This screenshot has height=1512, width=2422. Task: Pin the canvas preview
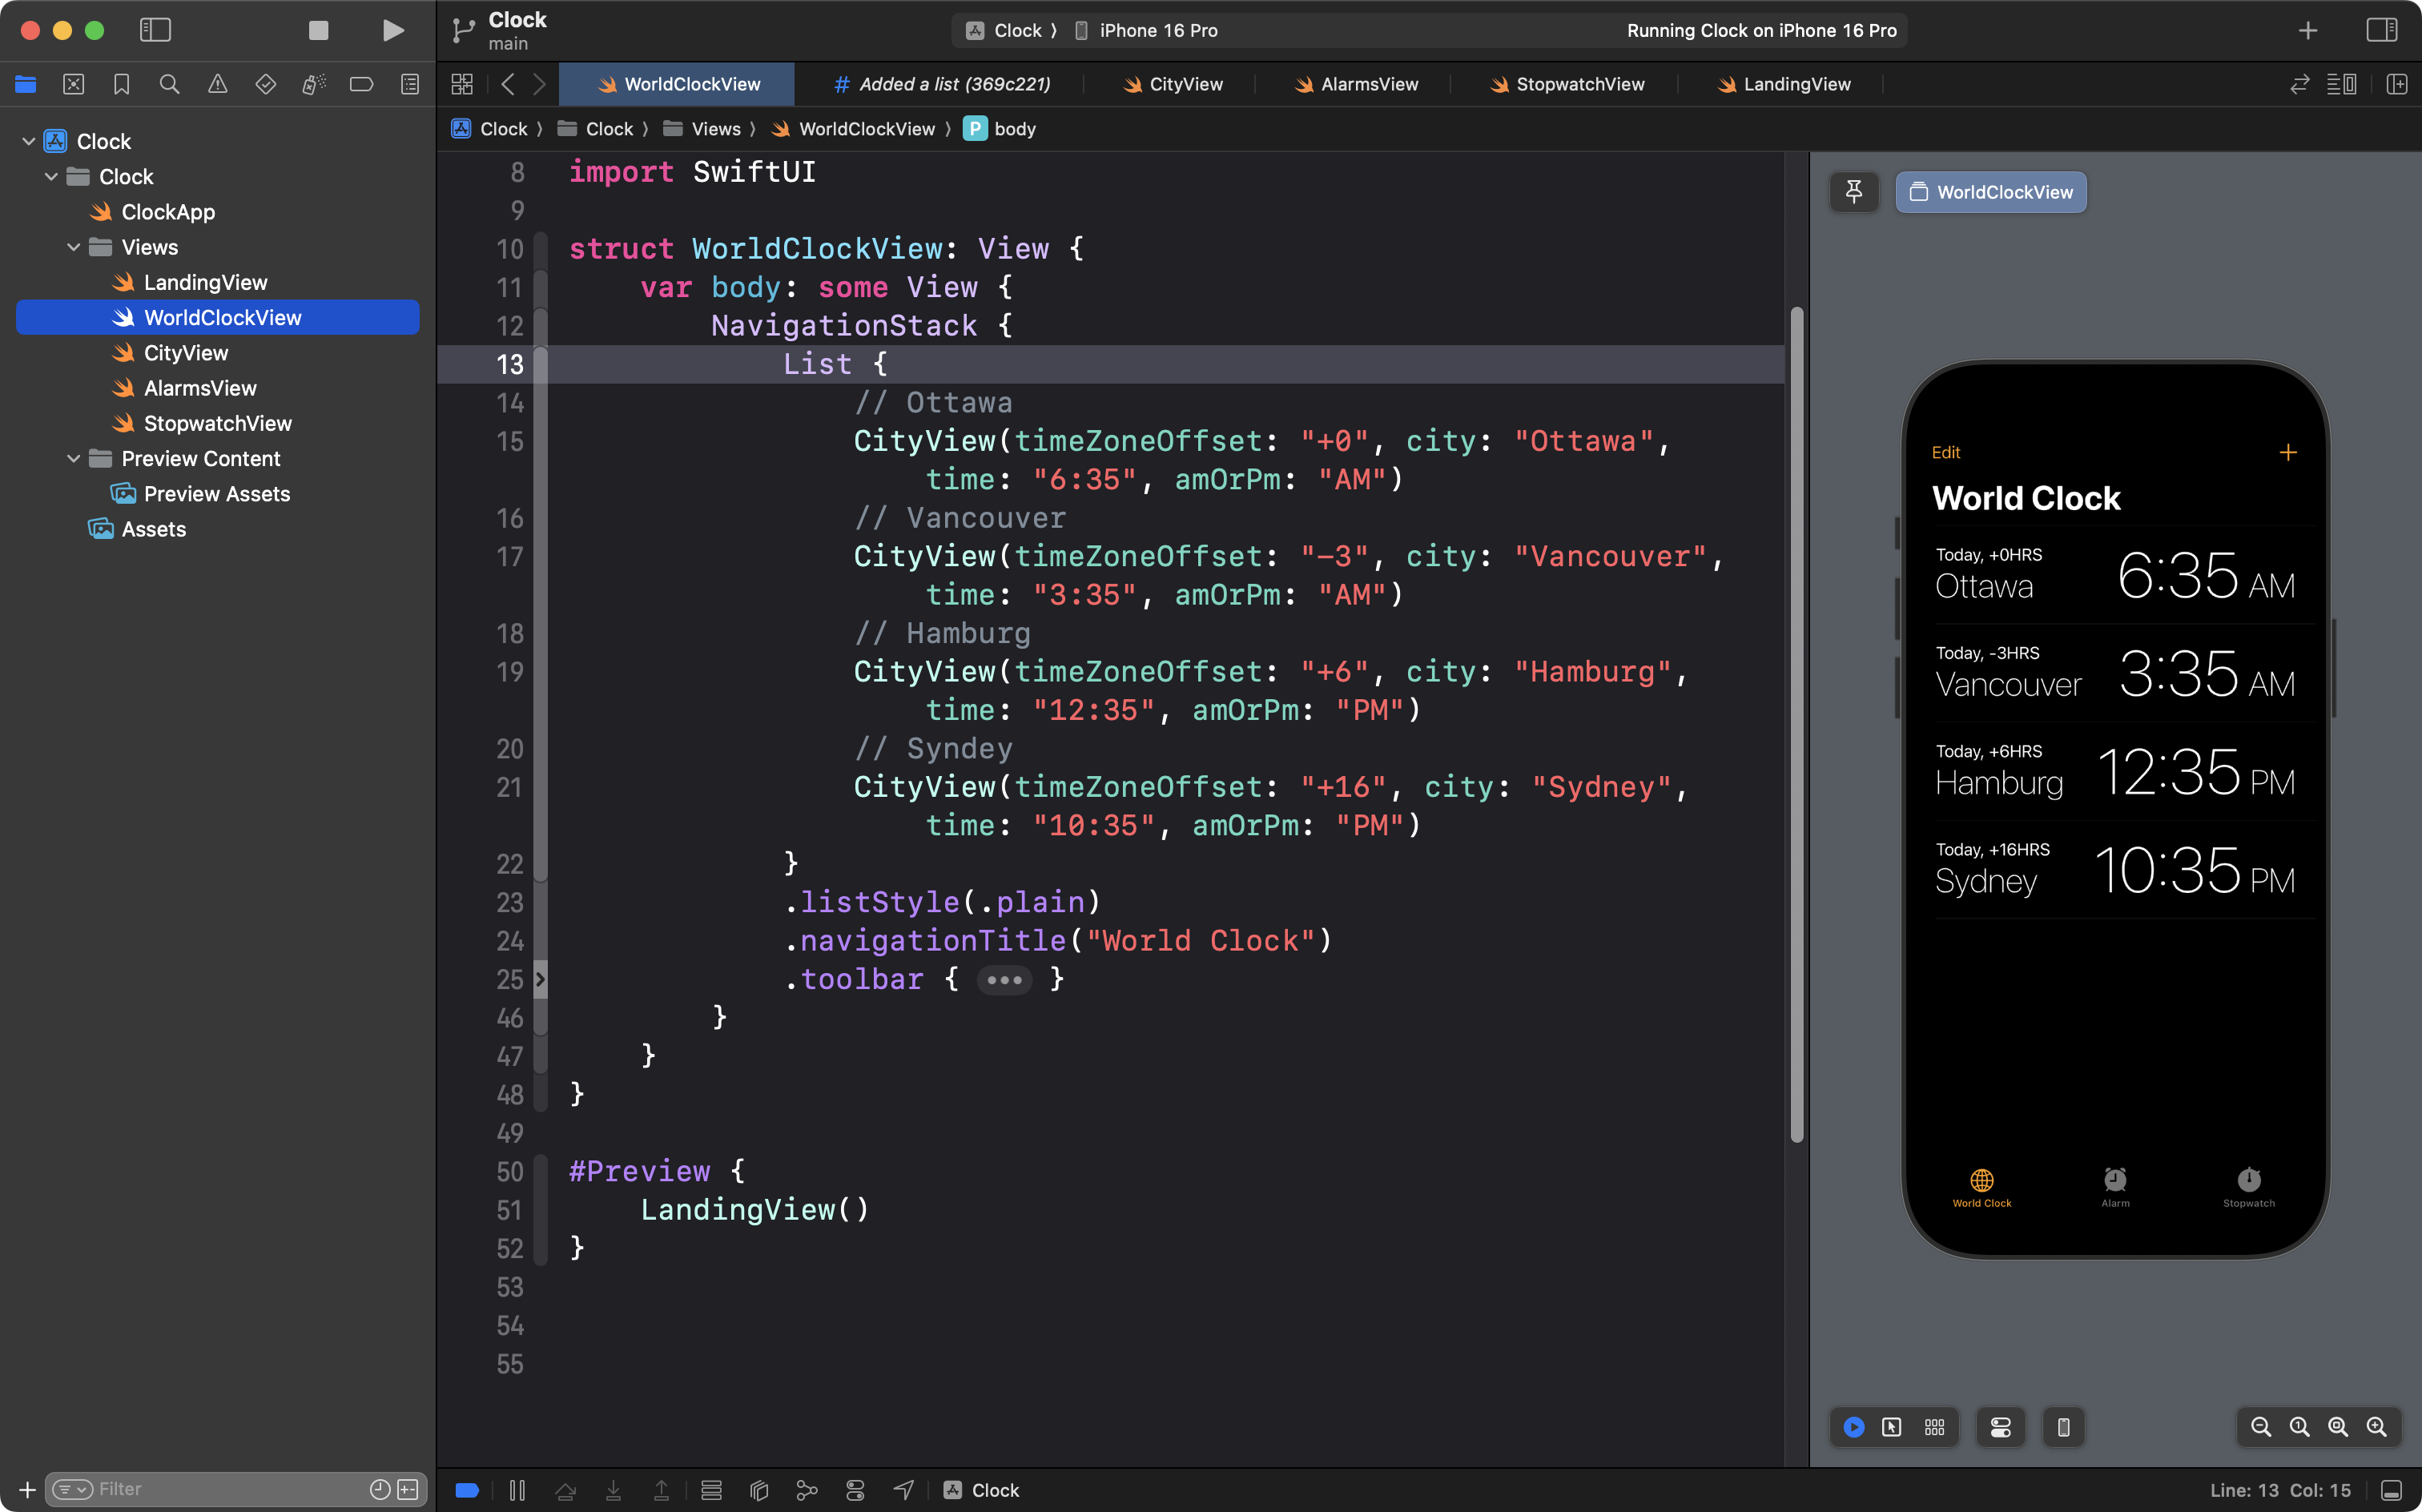pyautogui.click(x=1853, y=192)
